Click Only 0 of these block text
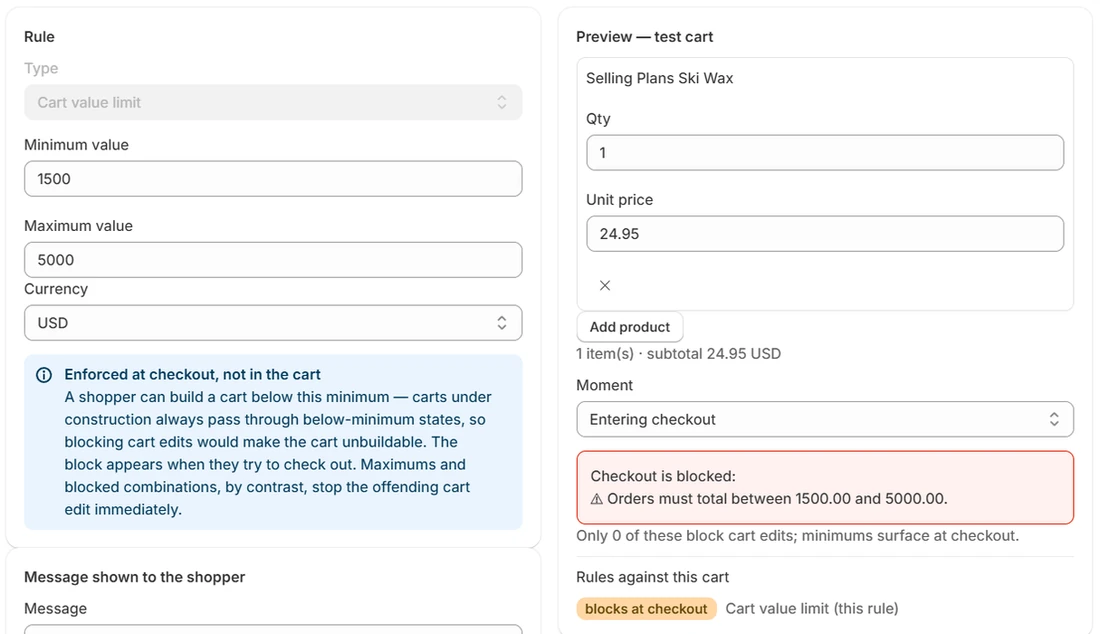 click(x=798, y=536)
